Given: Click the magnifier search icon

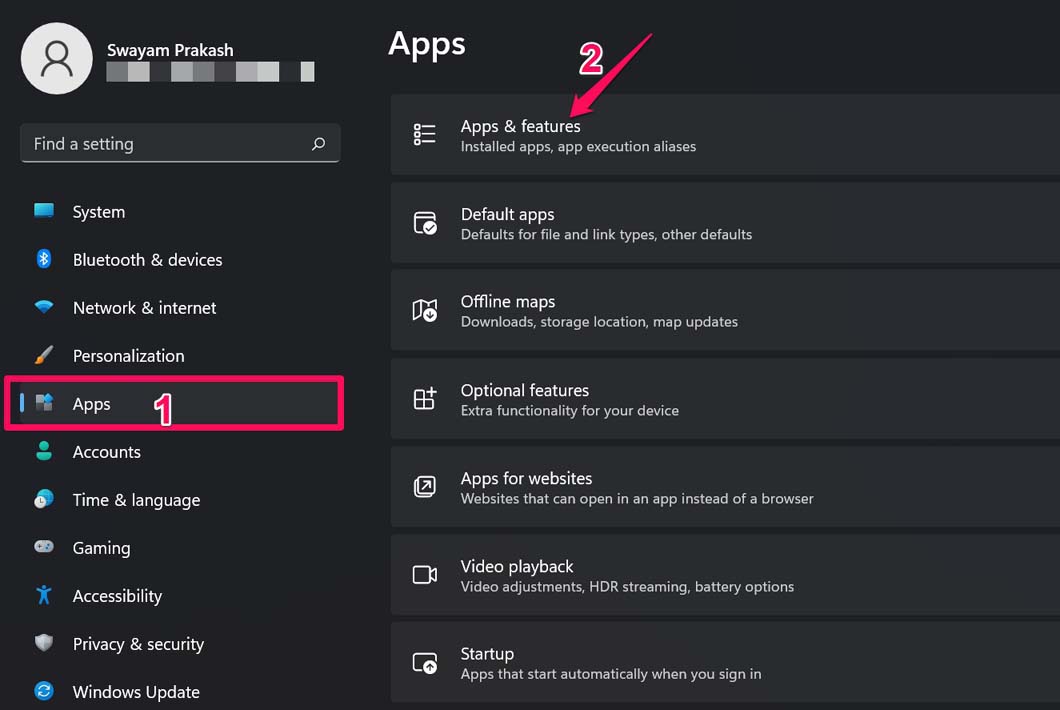Looking at the screenshot, I should point(318,143).
